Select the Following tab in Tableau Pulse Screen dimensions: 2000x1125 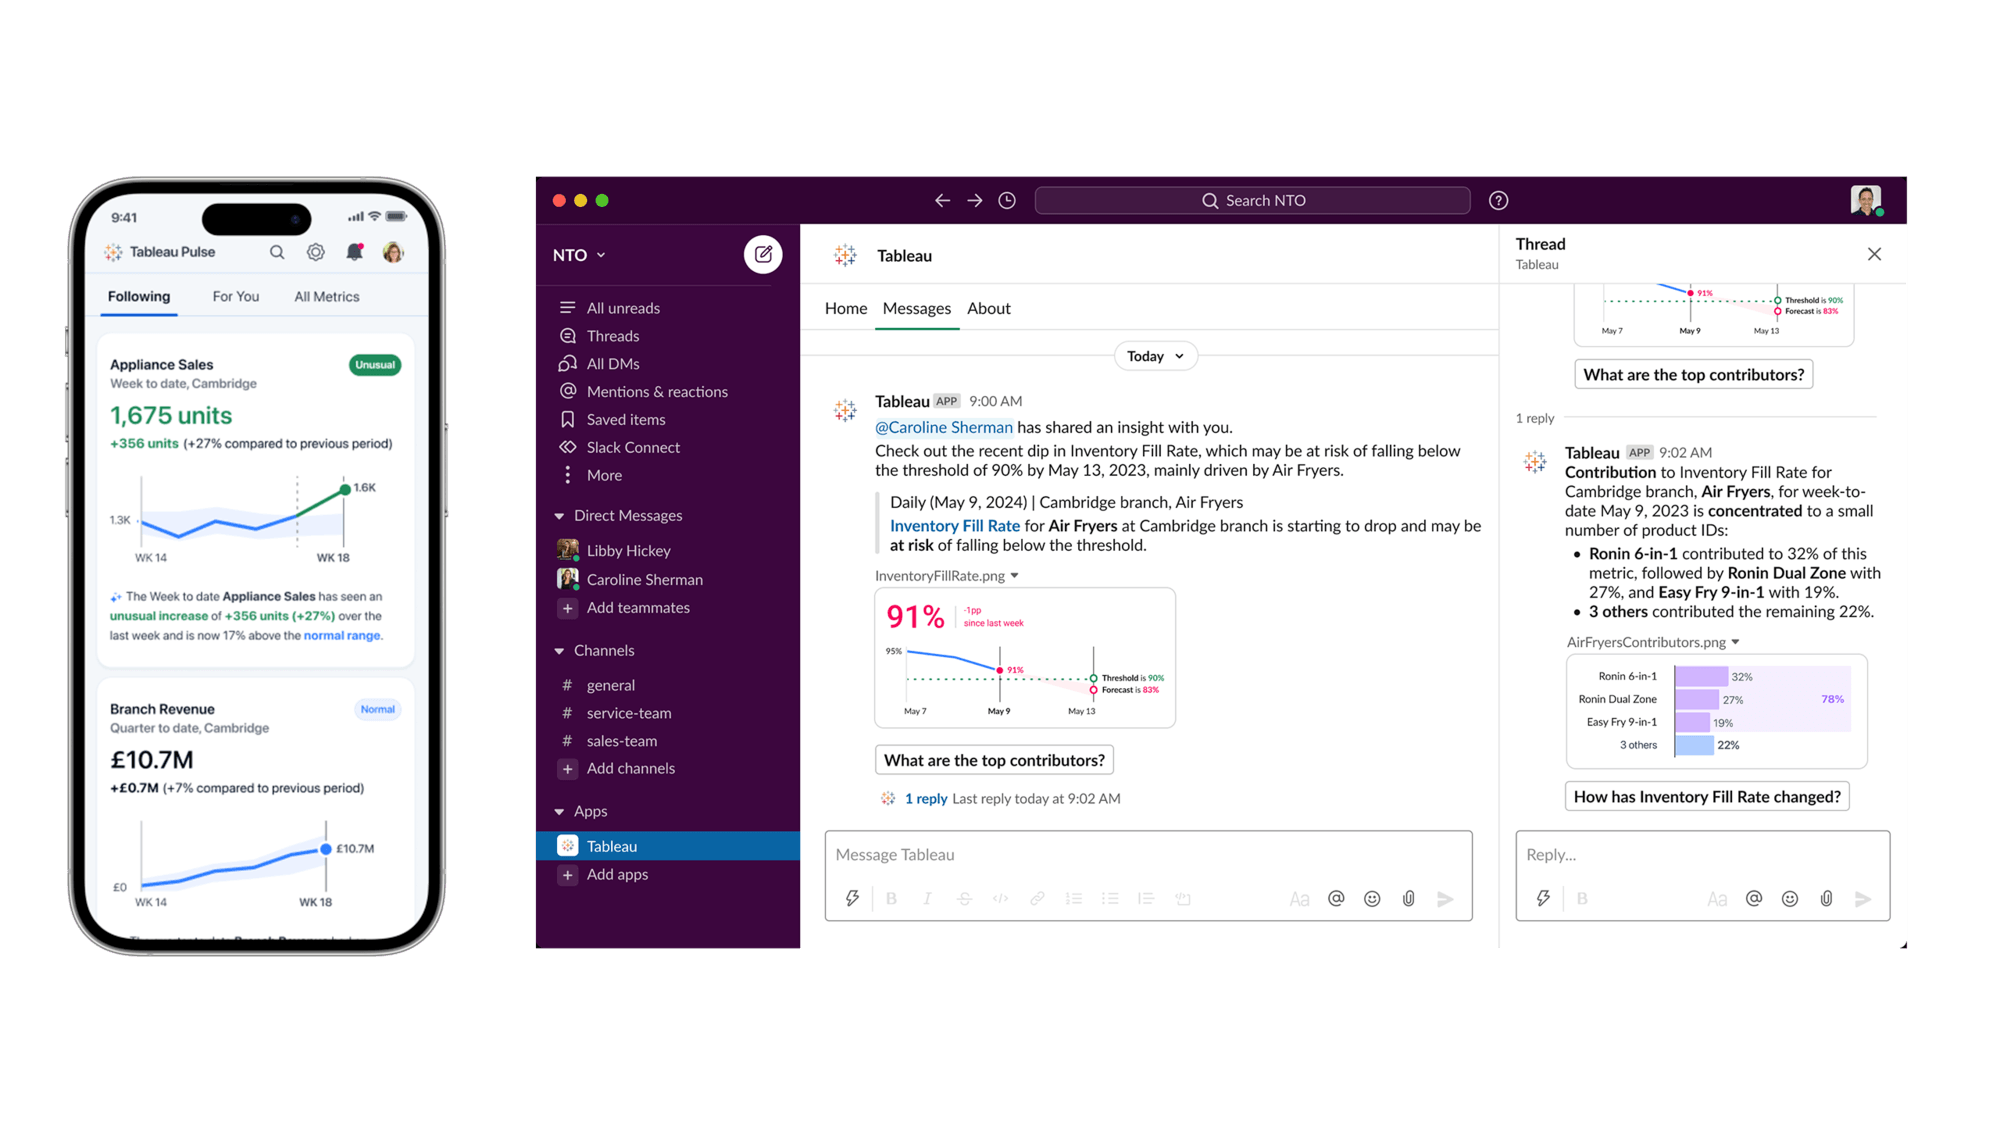click(x=139, y=297)
